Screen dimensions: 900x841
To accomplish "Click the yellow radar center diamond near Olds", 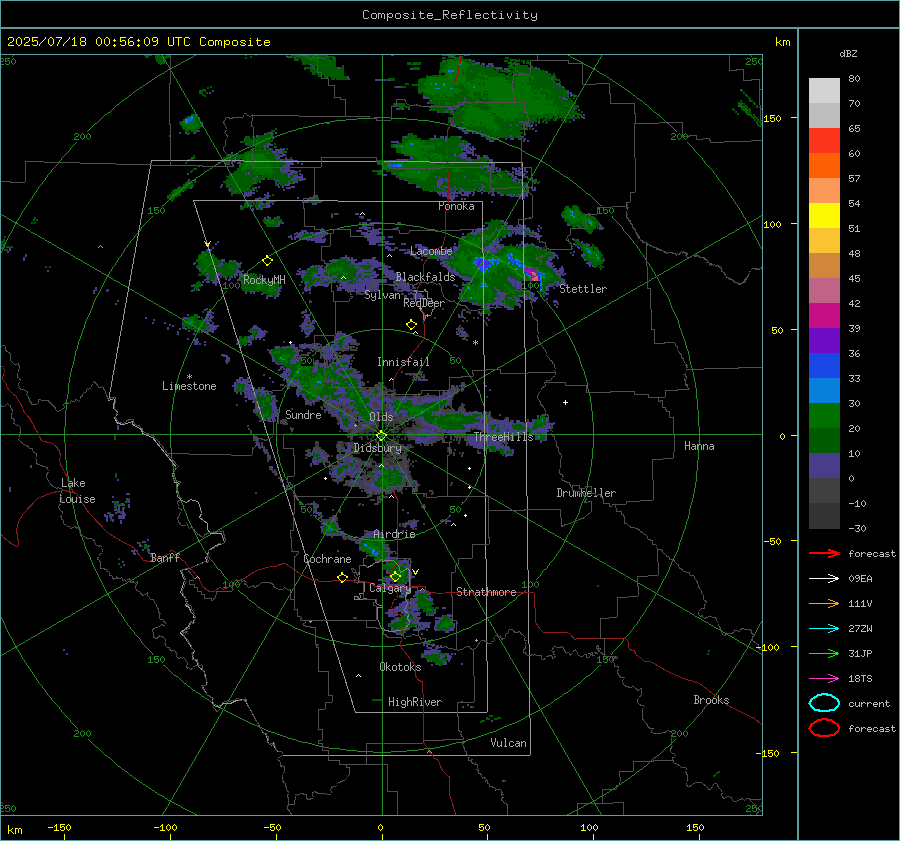I will pyautogui.click(x=381, y=436).
